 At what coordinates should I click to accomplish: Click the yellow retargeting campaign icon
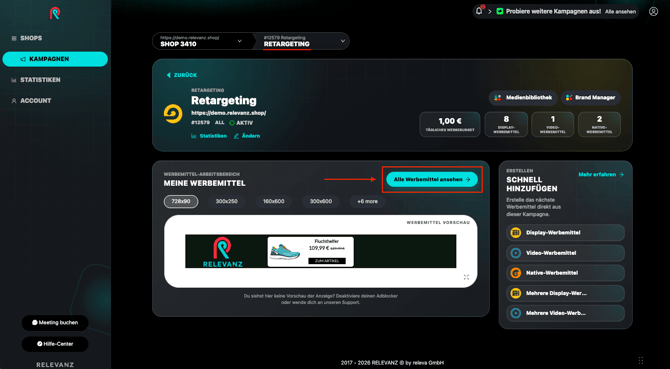(x=173, y=114)
